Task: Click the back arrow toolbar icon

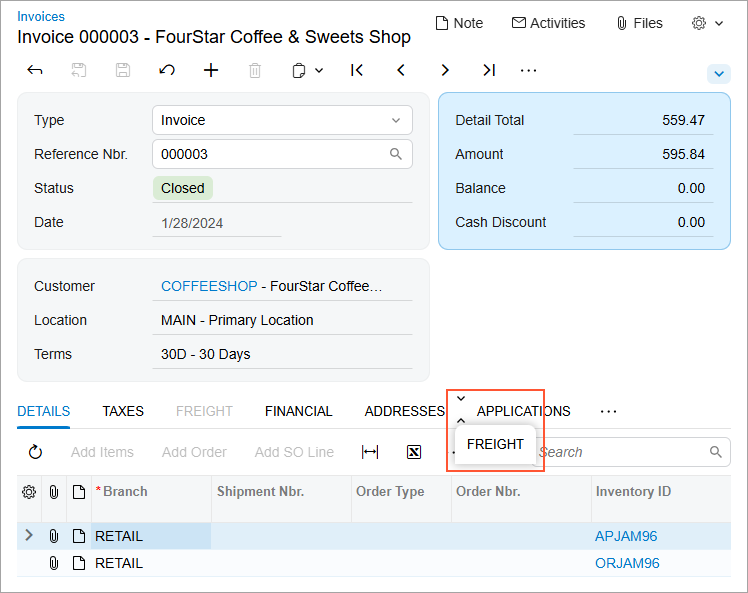Action: click(x=35, y=70)
